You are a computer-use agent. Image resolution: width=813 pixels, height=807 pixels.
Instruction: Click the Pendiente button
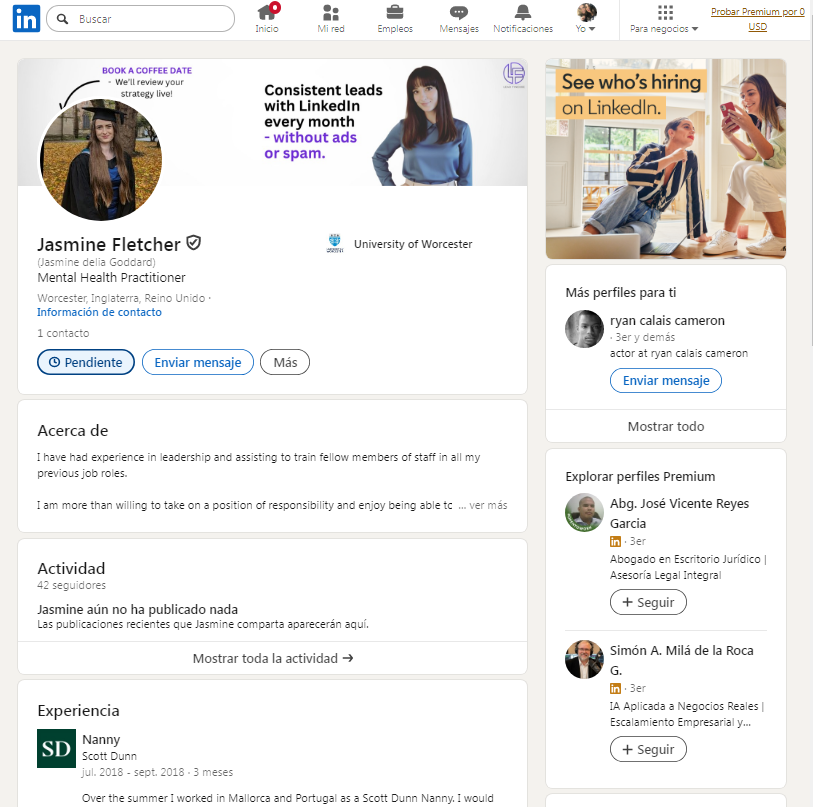pyautogui.click(x=86, y=362)
